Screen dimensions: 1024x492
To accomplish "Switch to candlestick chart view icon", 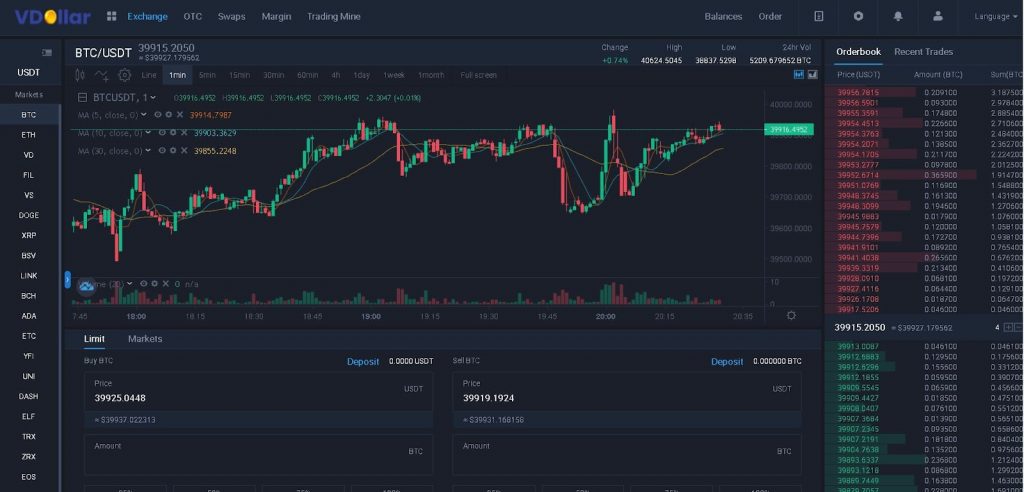I will [798, 74].
